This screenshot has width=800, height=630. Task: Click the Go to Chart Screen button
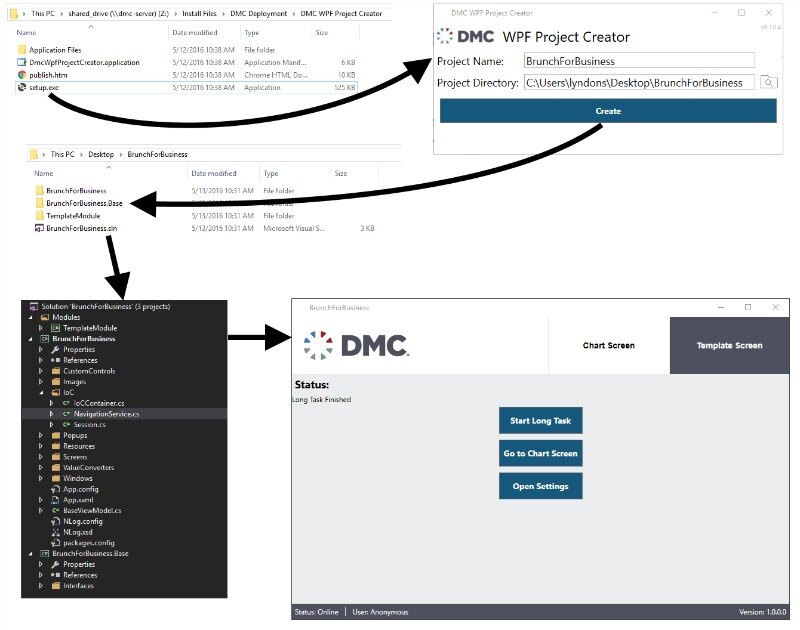click(x=540, y=453)
